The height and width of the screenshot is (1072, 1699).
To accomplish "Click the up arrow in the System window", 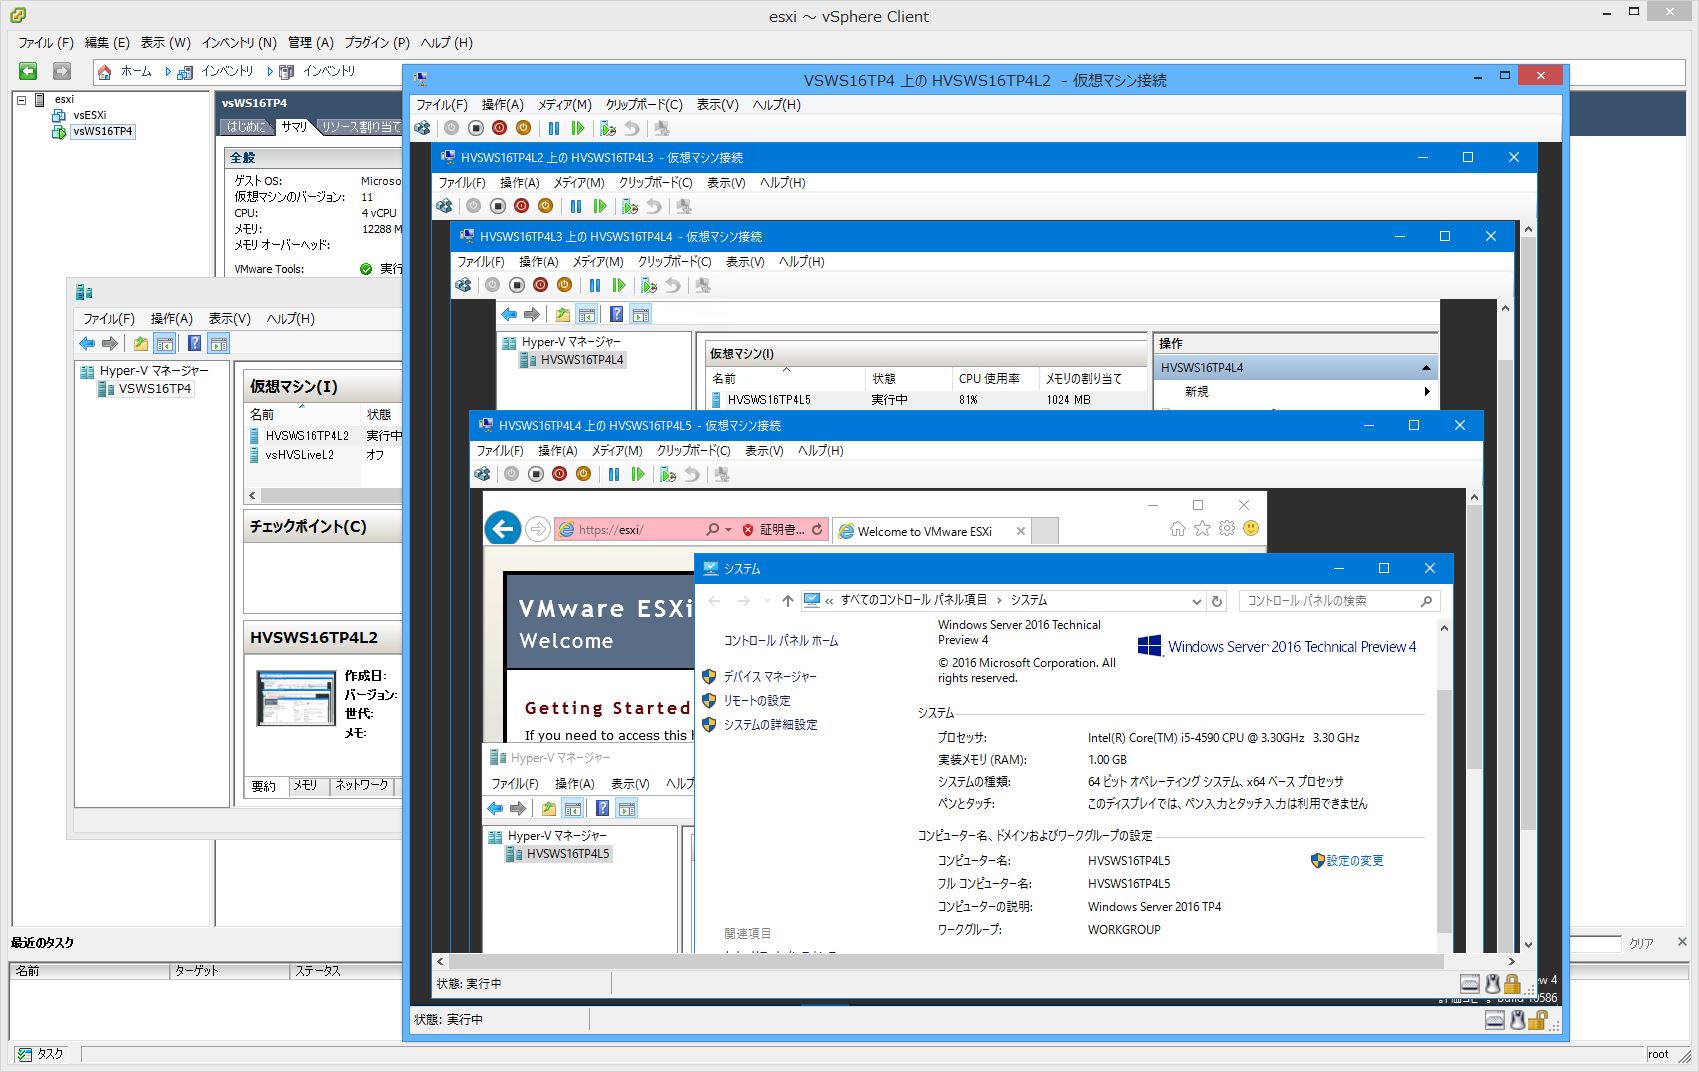I will (788, 601).
